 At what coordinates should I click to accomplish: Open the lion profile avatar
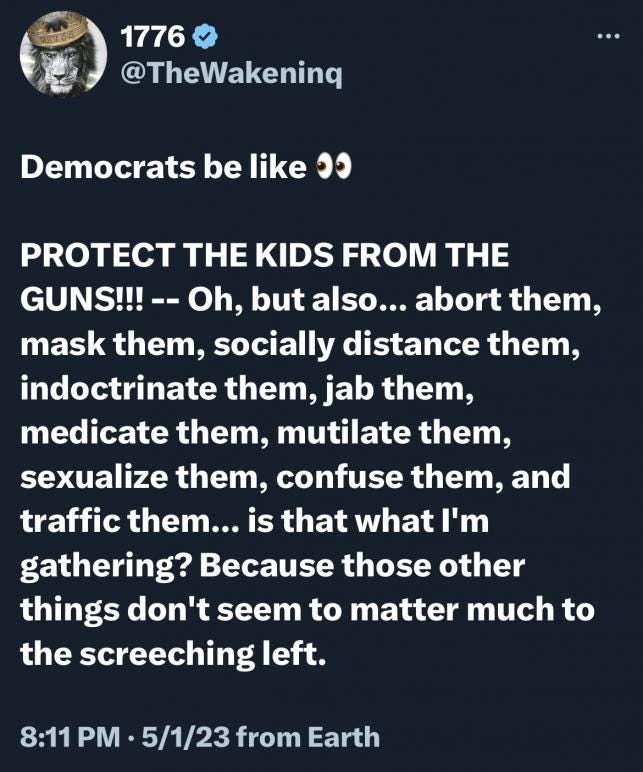click(64, 54)
